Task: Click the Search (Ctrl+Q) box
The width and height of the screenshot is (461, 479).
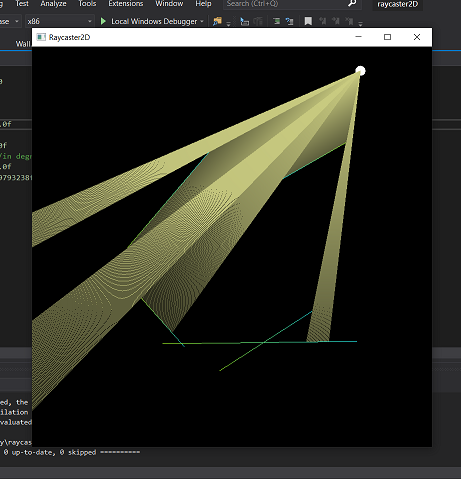Action: click(292, 4)
